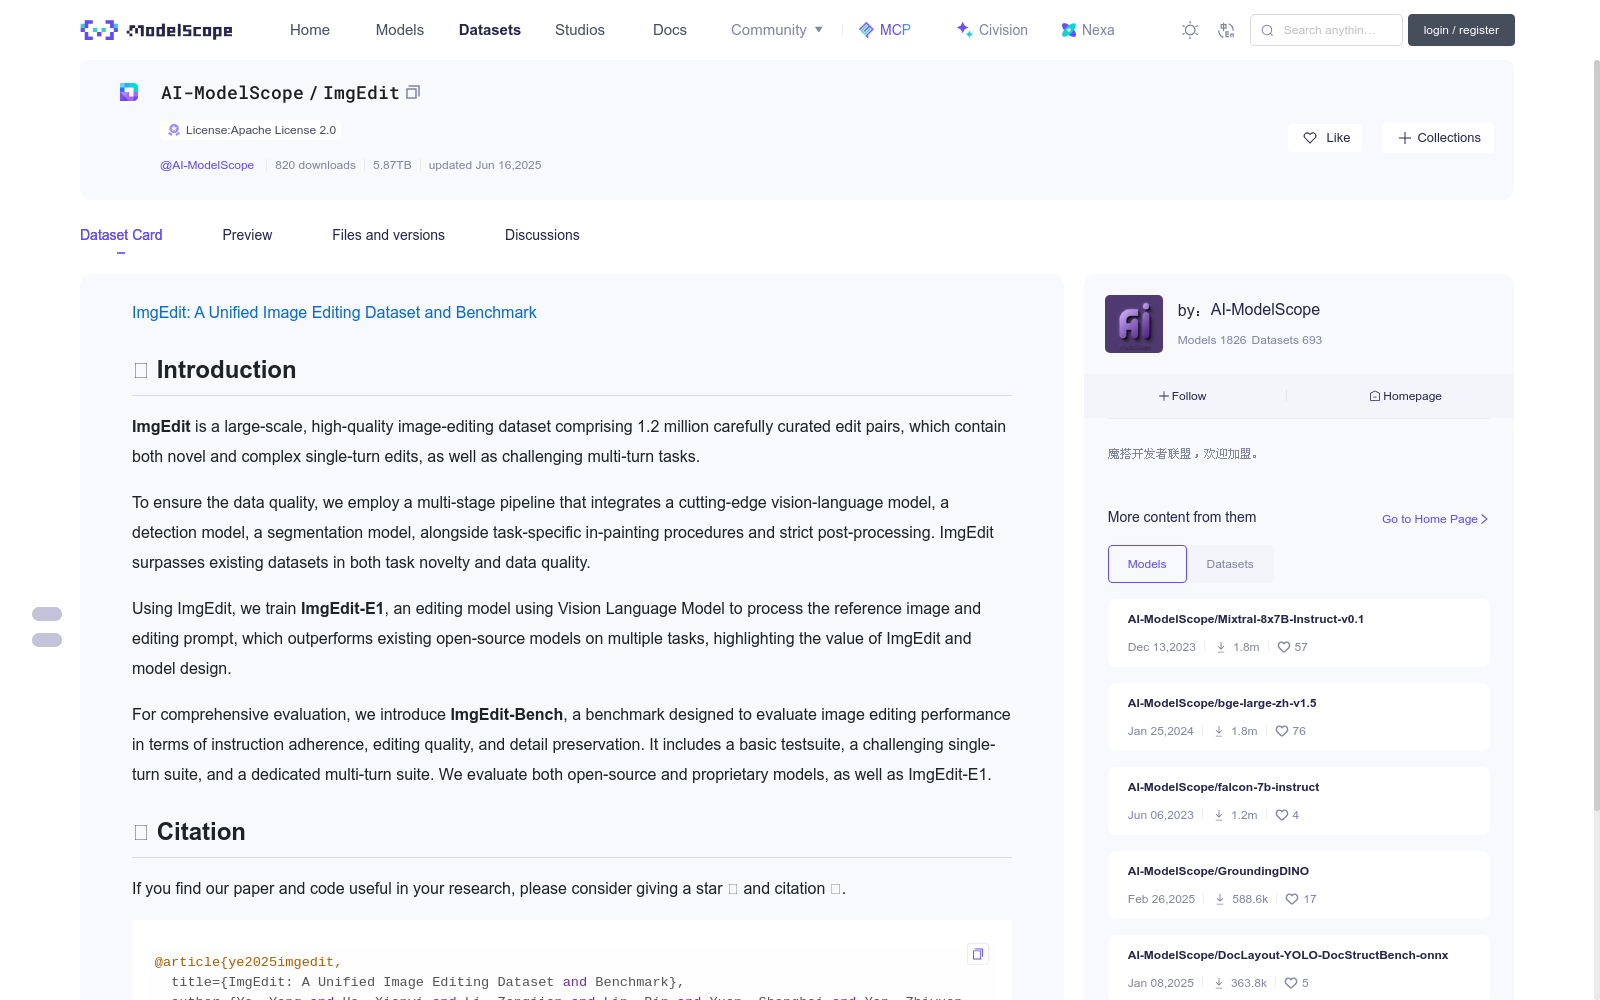Switch language with the translate icon
1600x1000 pixels.
click(1226, 30)
